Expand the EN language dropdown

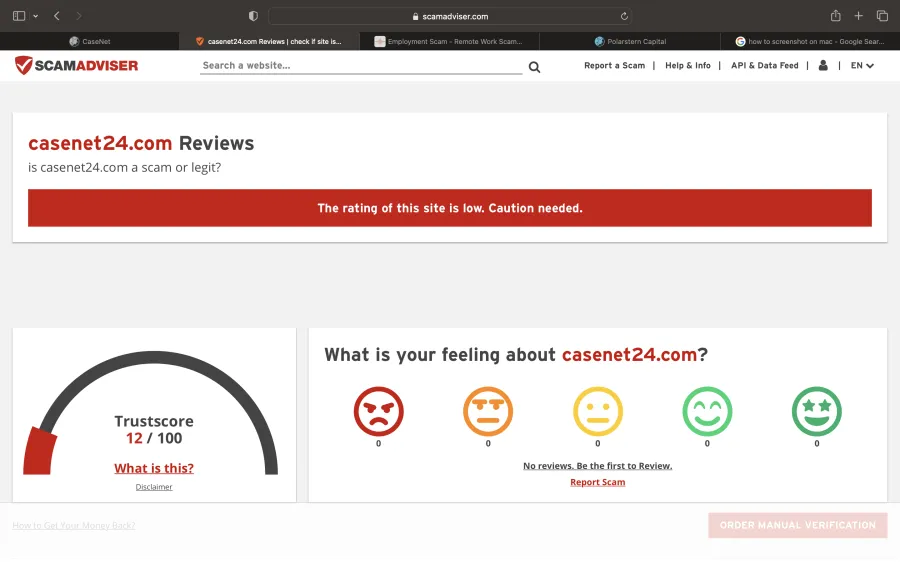point(862,65)
